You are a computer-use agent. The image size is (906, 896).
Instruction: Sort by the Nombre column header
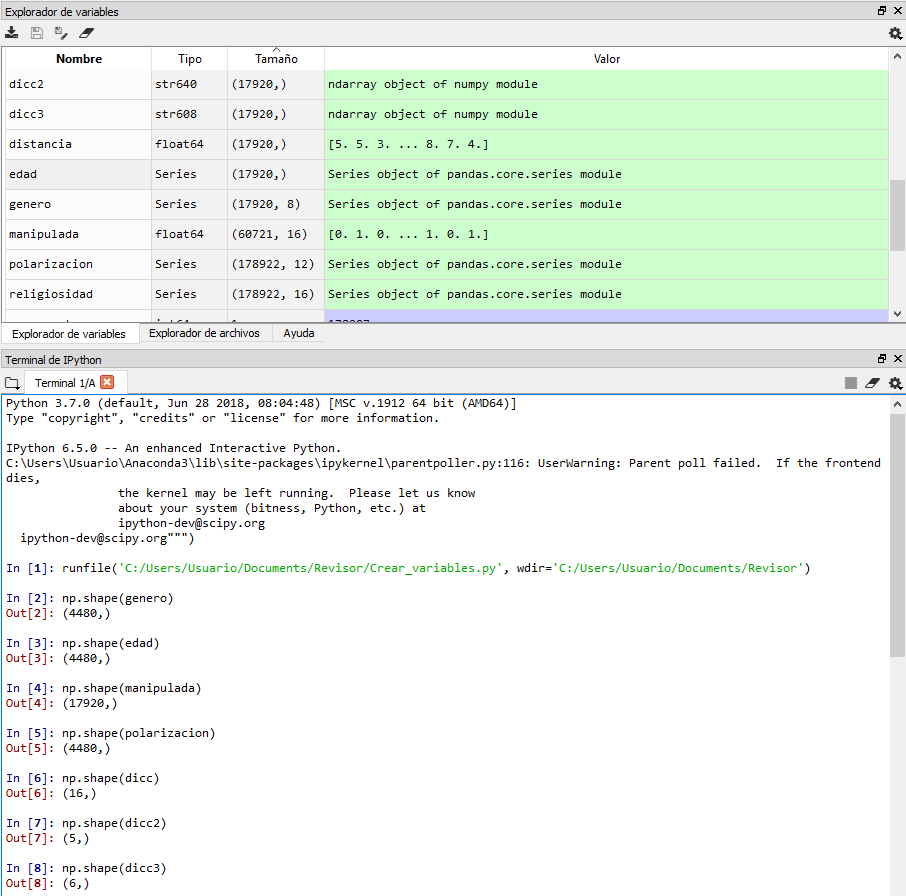pos(79,59)
